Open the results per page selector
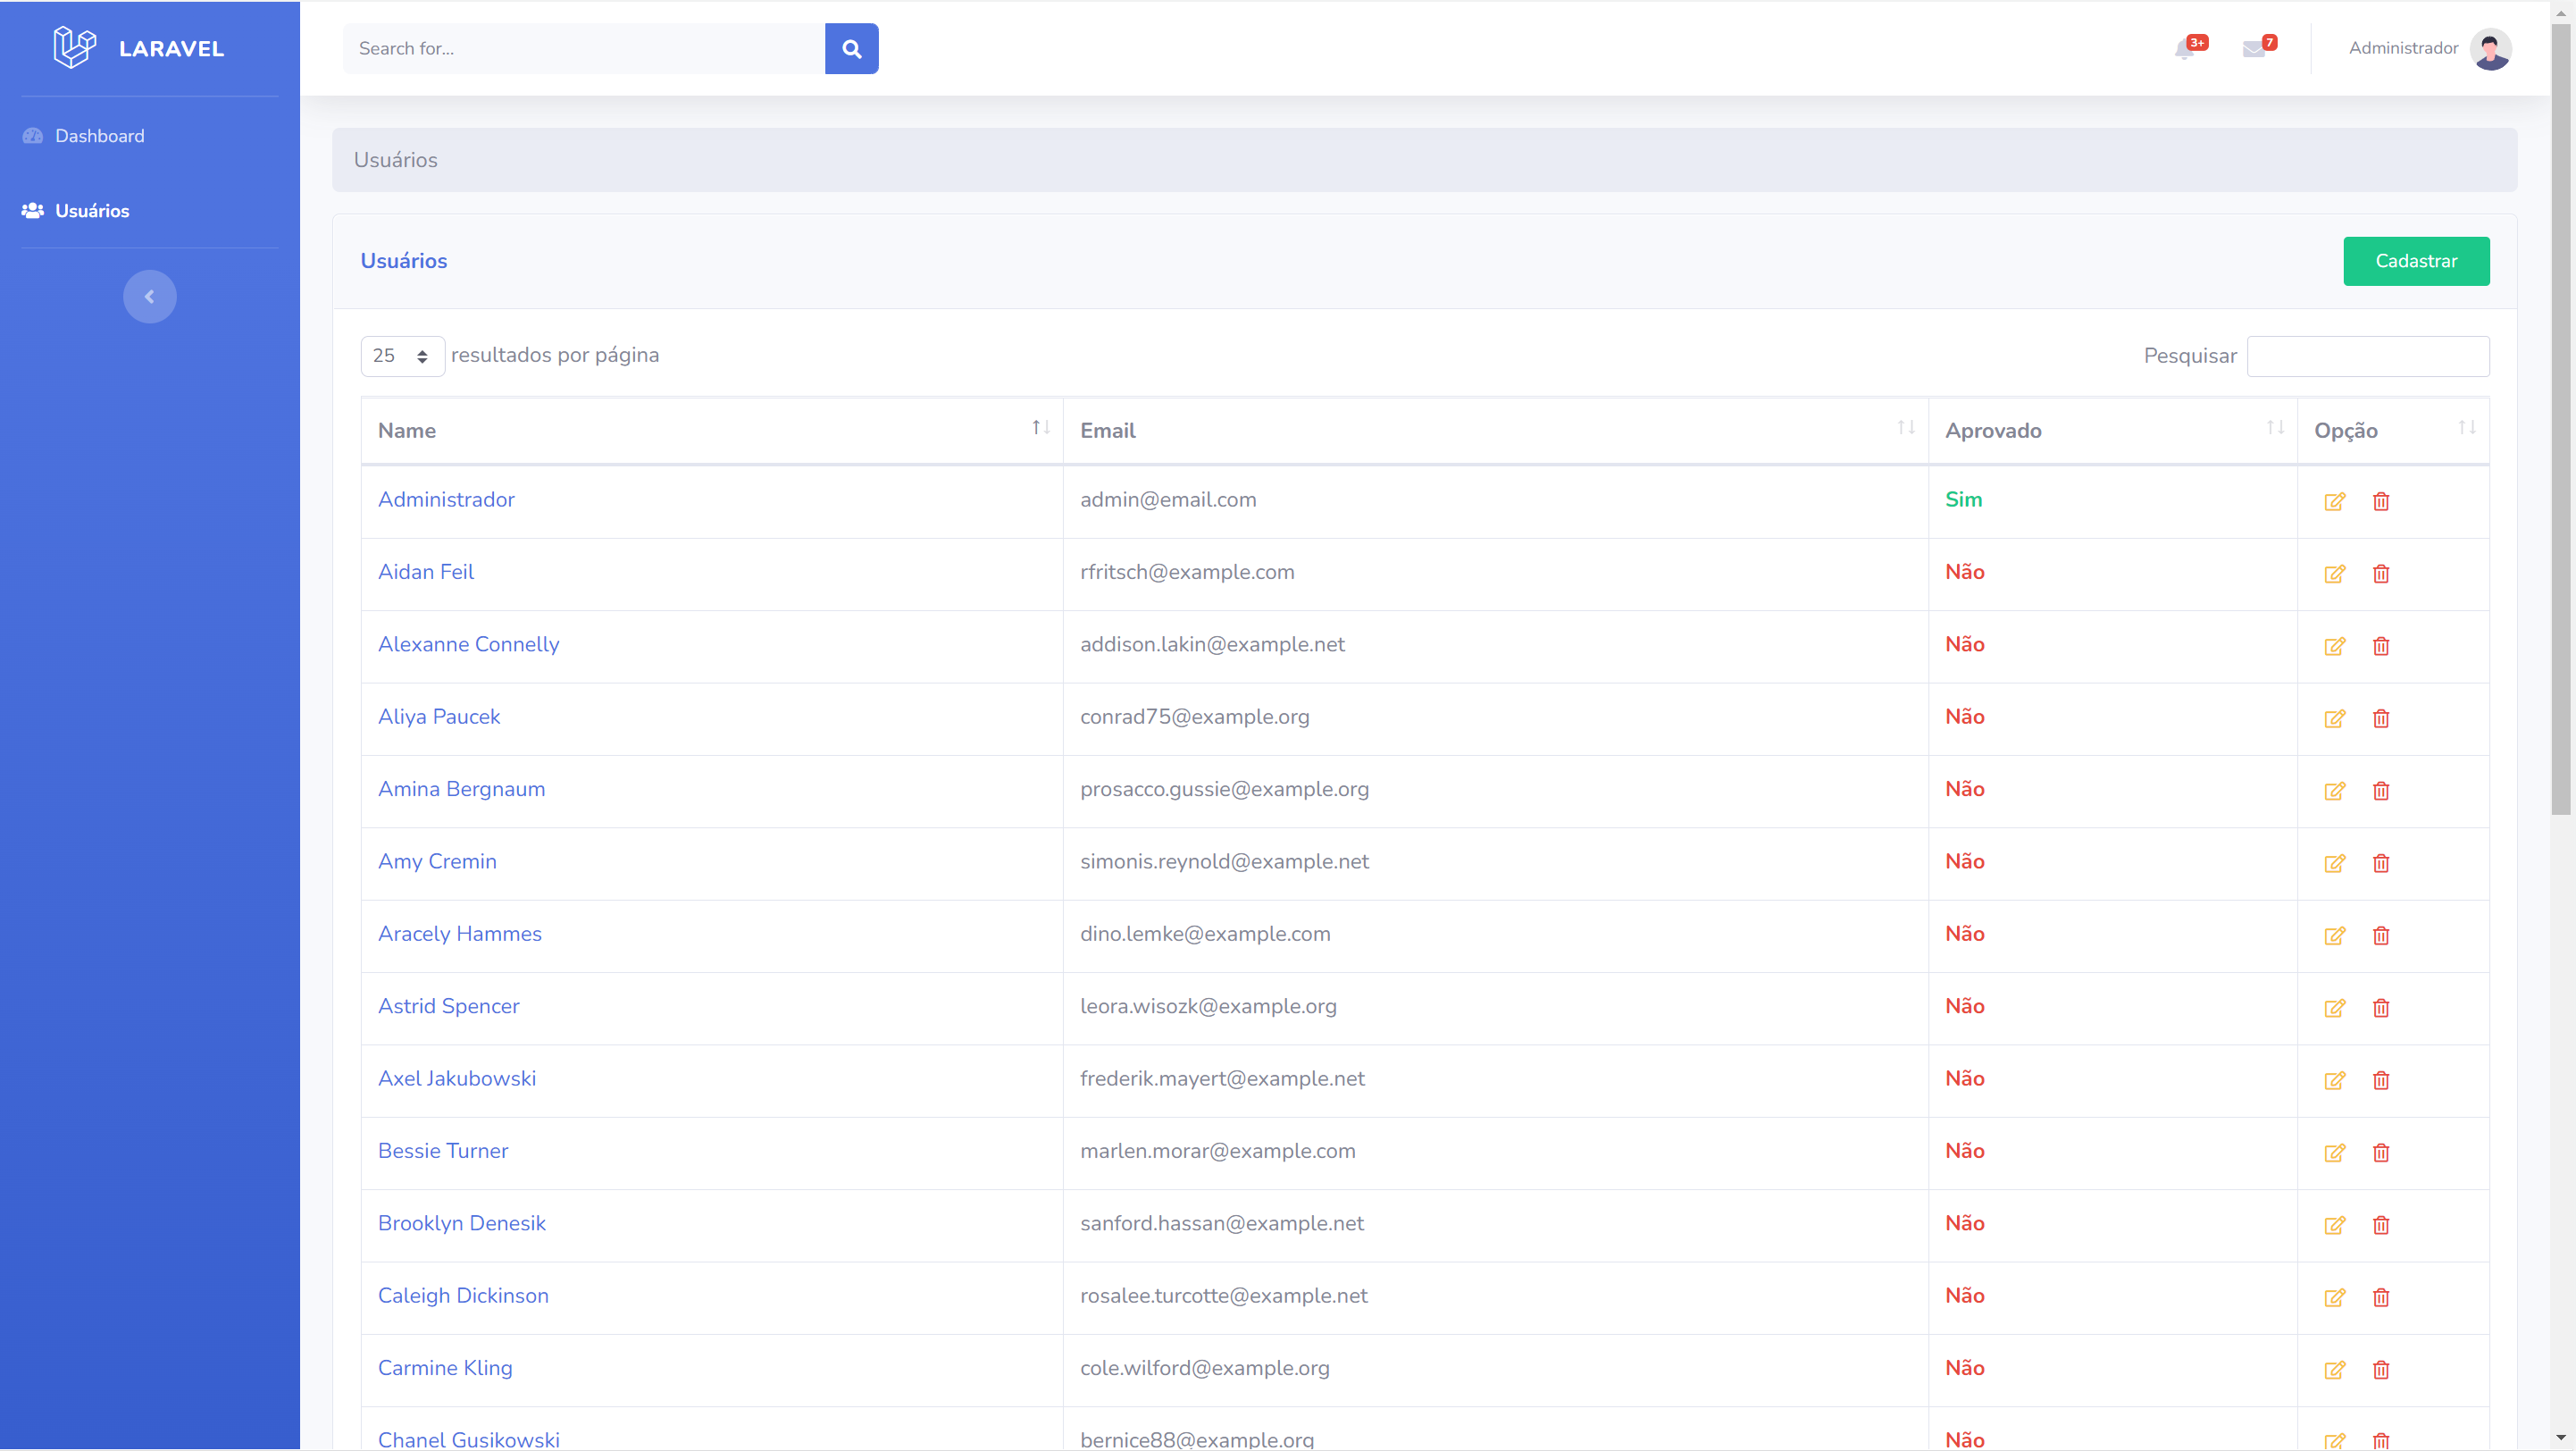 click(x=401, y=356)
